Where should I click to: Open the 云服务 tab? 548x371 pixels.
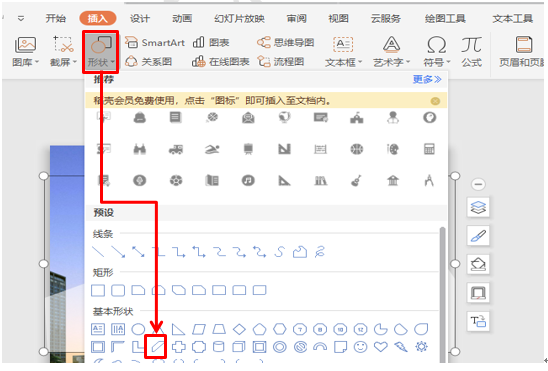point(386,19)
